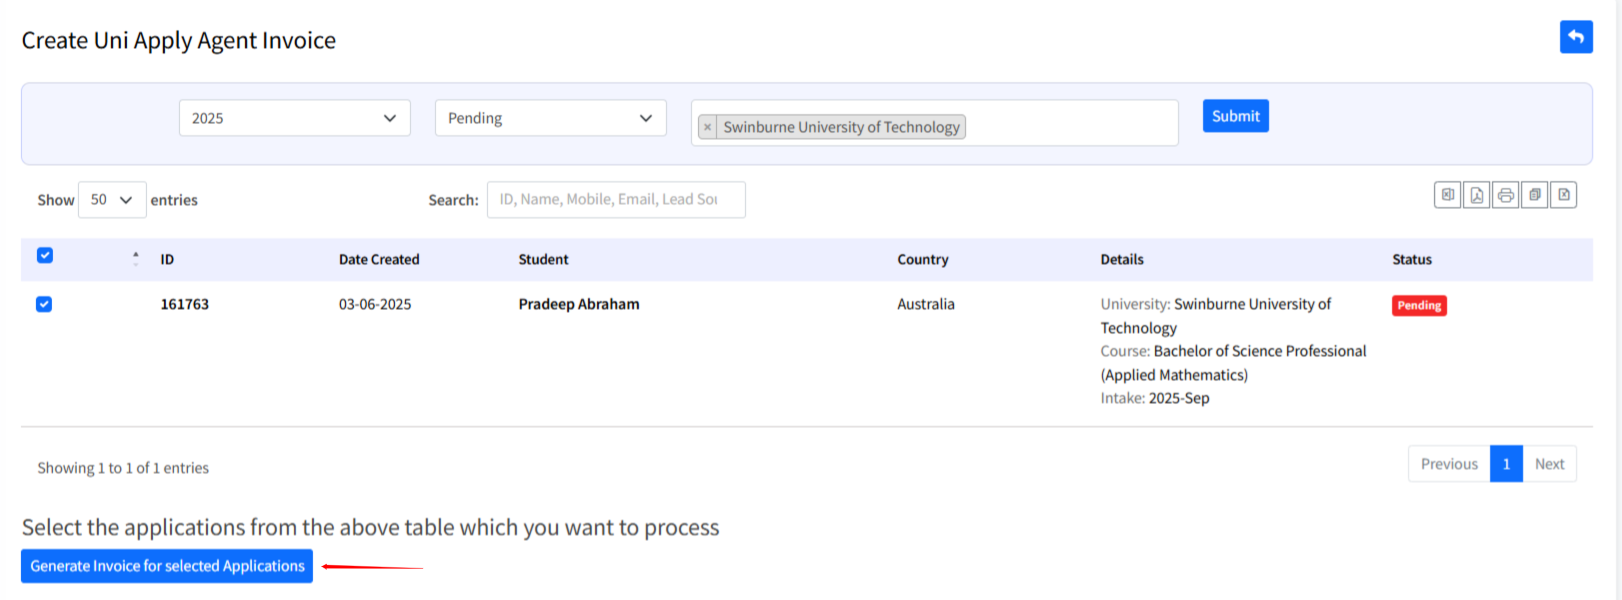Generate Invoice for selected Applications
Viewport: 1622px width, 600px height.
click(167, 566)
